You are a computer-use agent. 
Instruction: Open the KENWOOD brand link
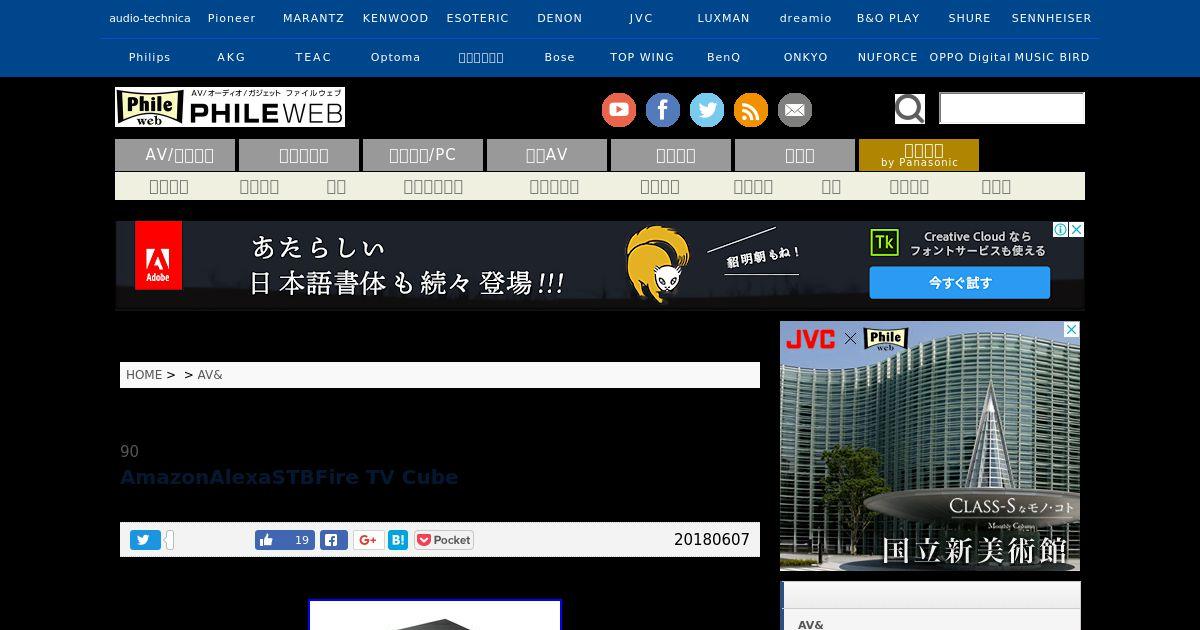(396, 18)
